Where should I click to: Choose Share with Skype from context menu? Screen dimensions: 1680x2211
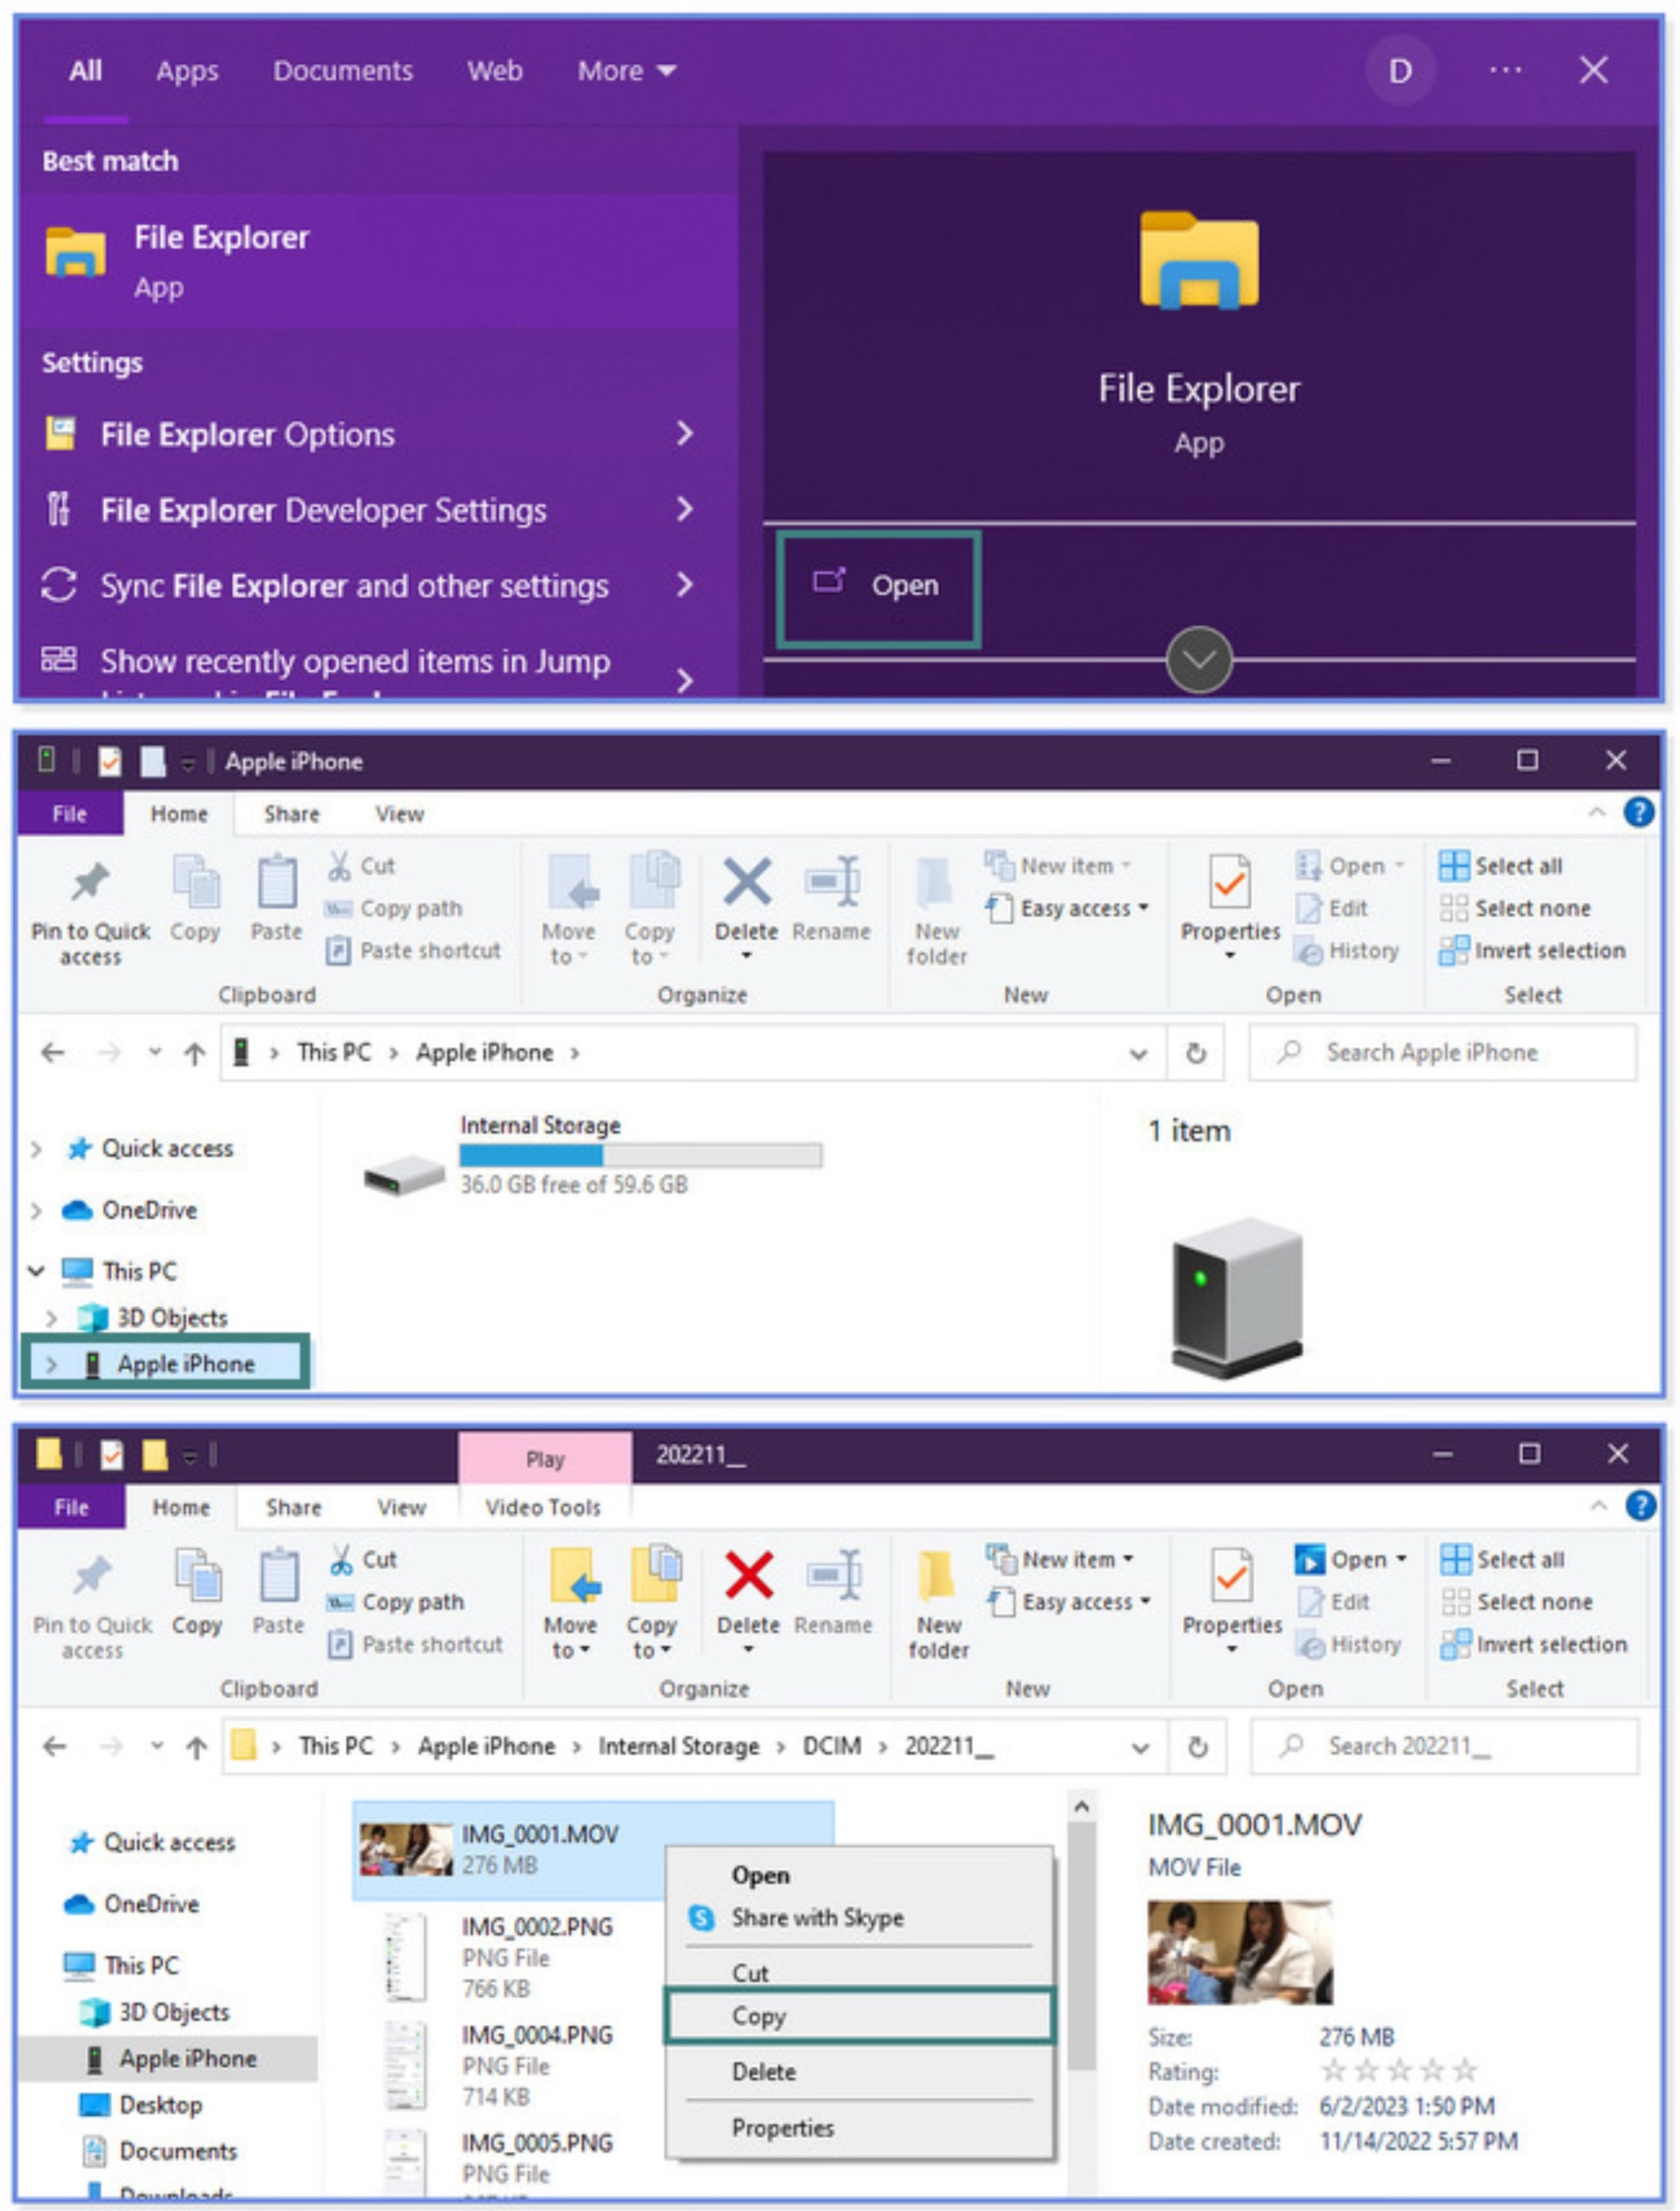[860, 1918]
